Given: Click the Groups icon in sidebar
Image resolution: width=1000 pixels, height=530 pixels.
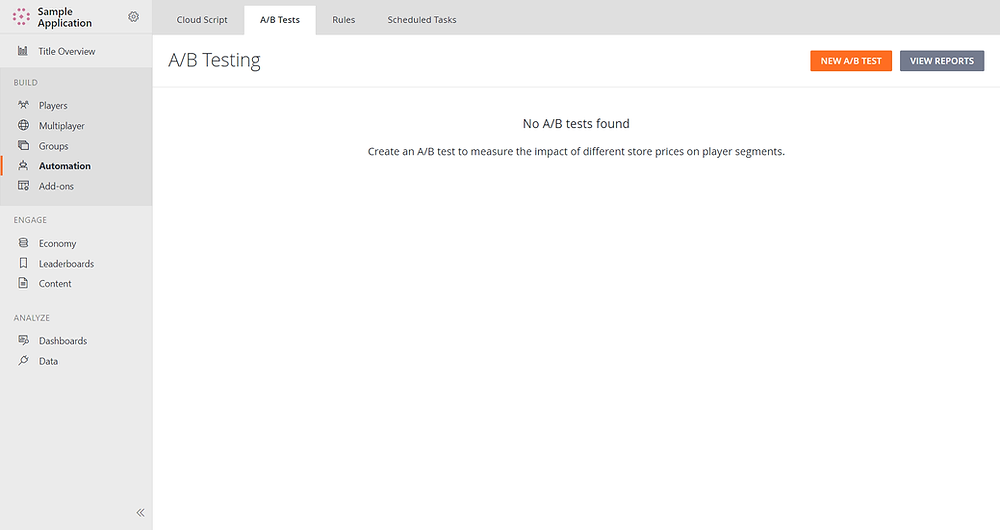Looking at the screenshot, I should (24, 145).
